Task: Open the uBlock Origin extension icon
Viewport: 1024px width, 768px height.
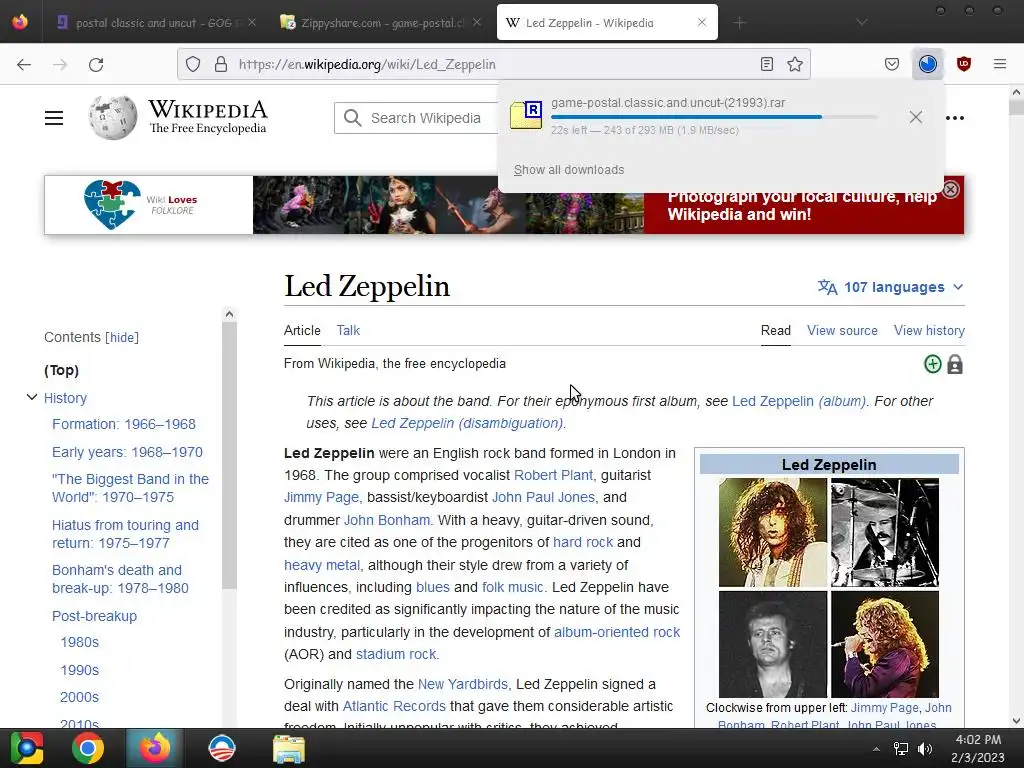Action: click(x=963, y=64)
